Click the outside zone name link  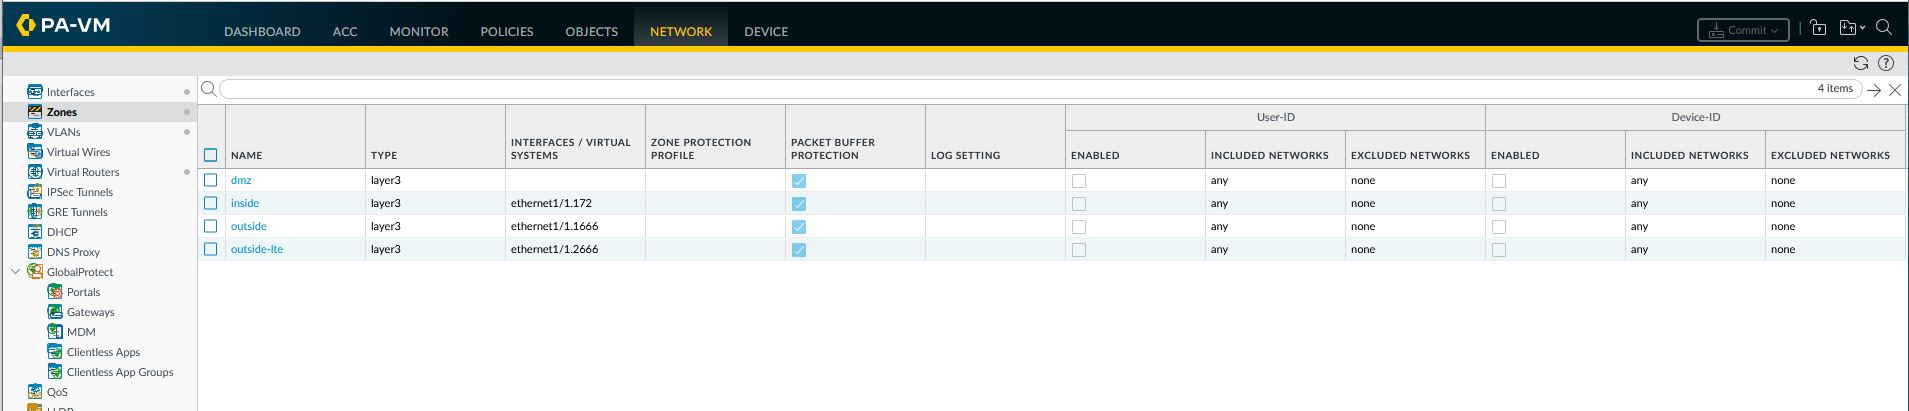(x=249, y=226)
